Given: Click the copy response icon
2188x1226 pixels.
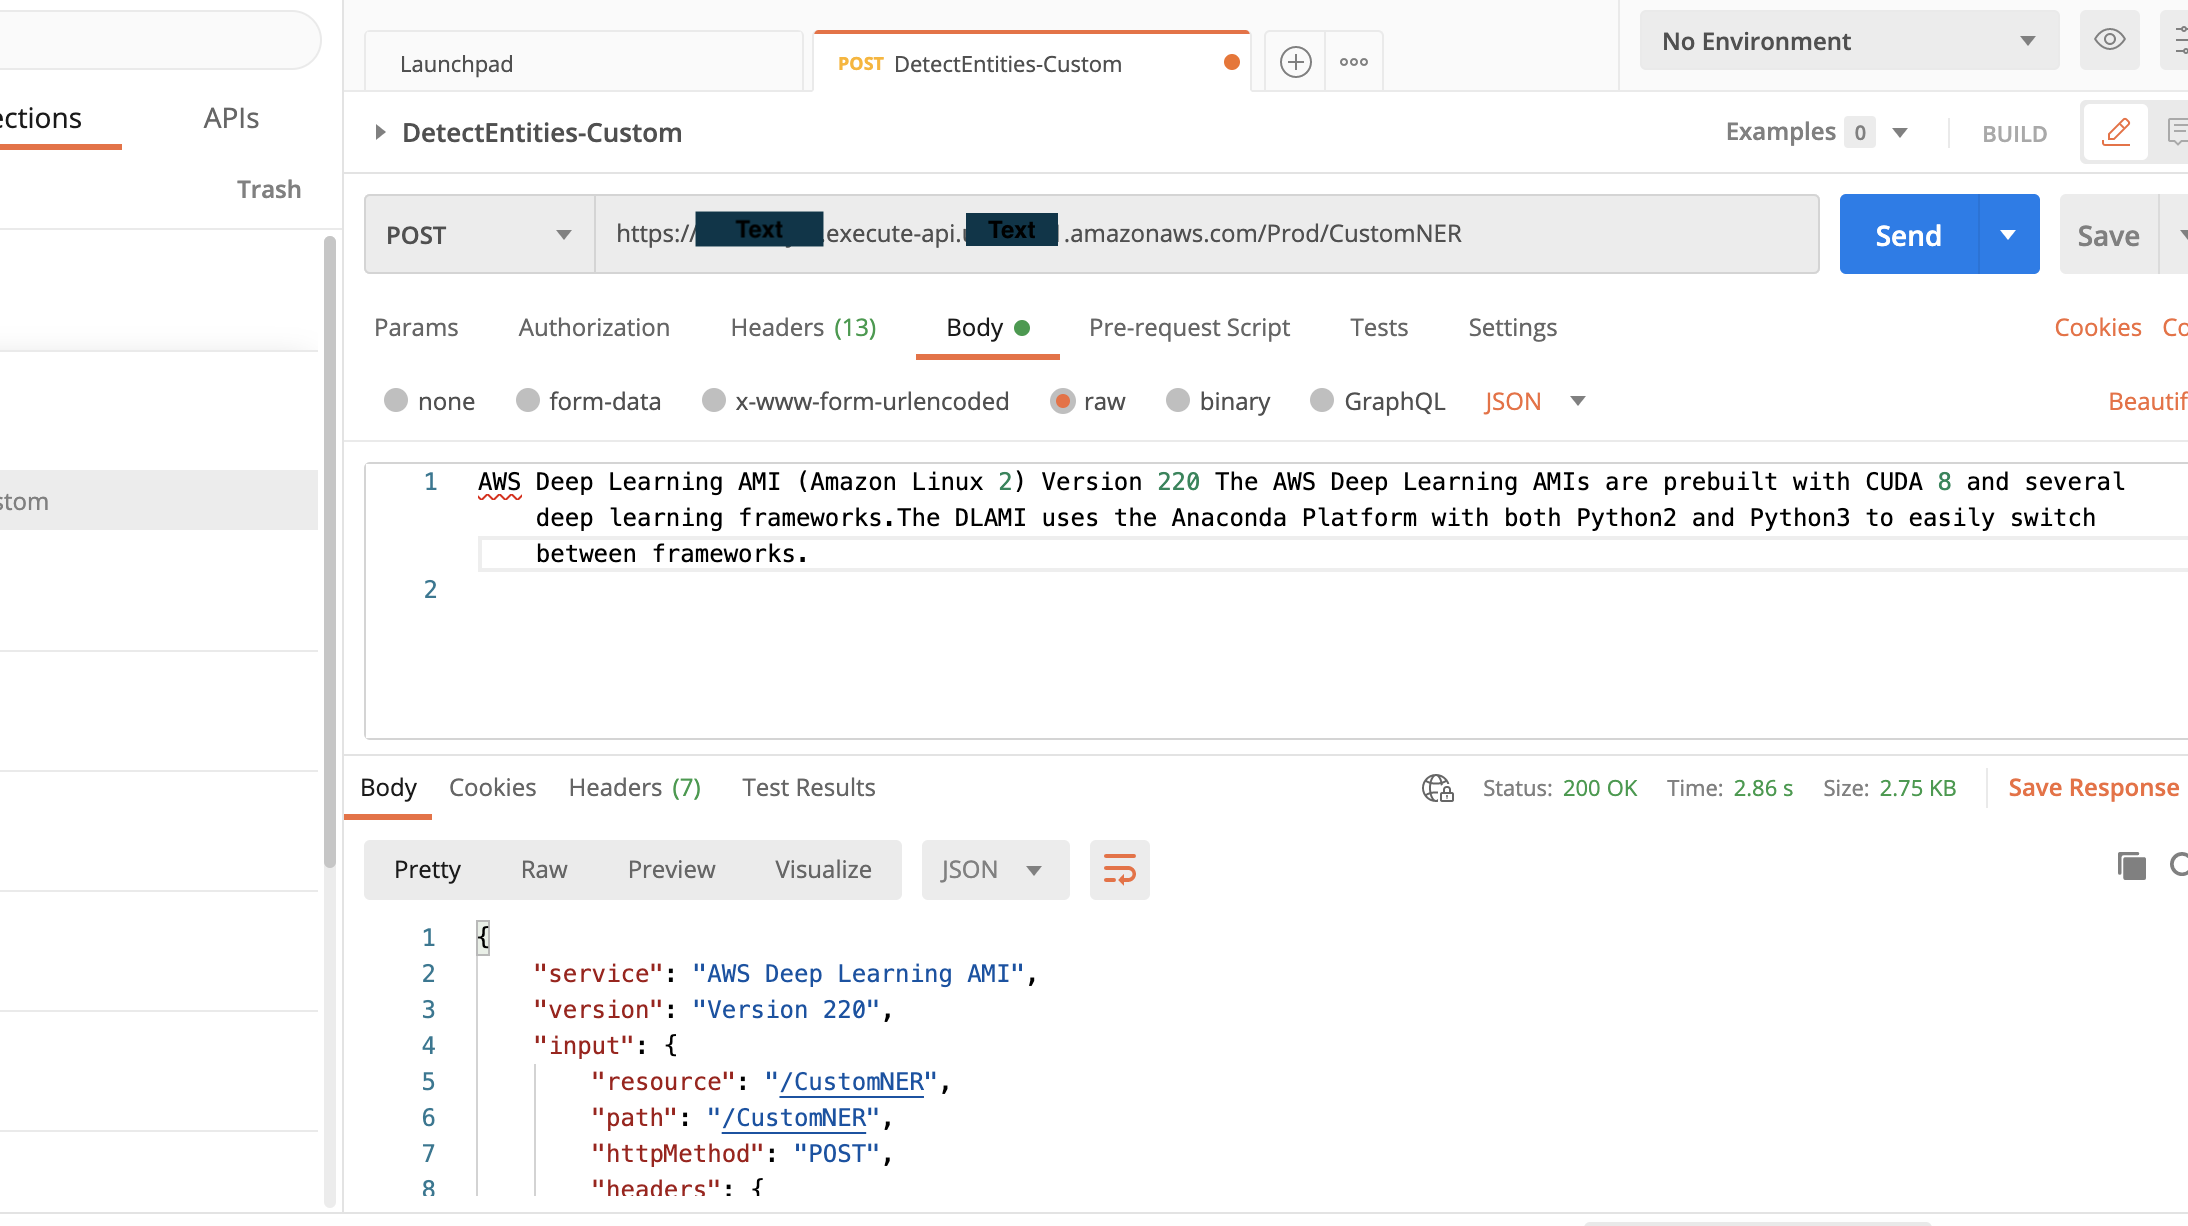Looking at the screenshot, I should tap(2131, 867).
